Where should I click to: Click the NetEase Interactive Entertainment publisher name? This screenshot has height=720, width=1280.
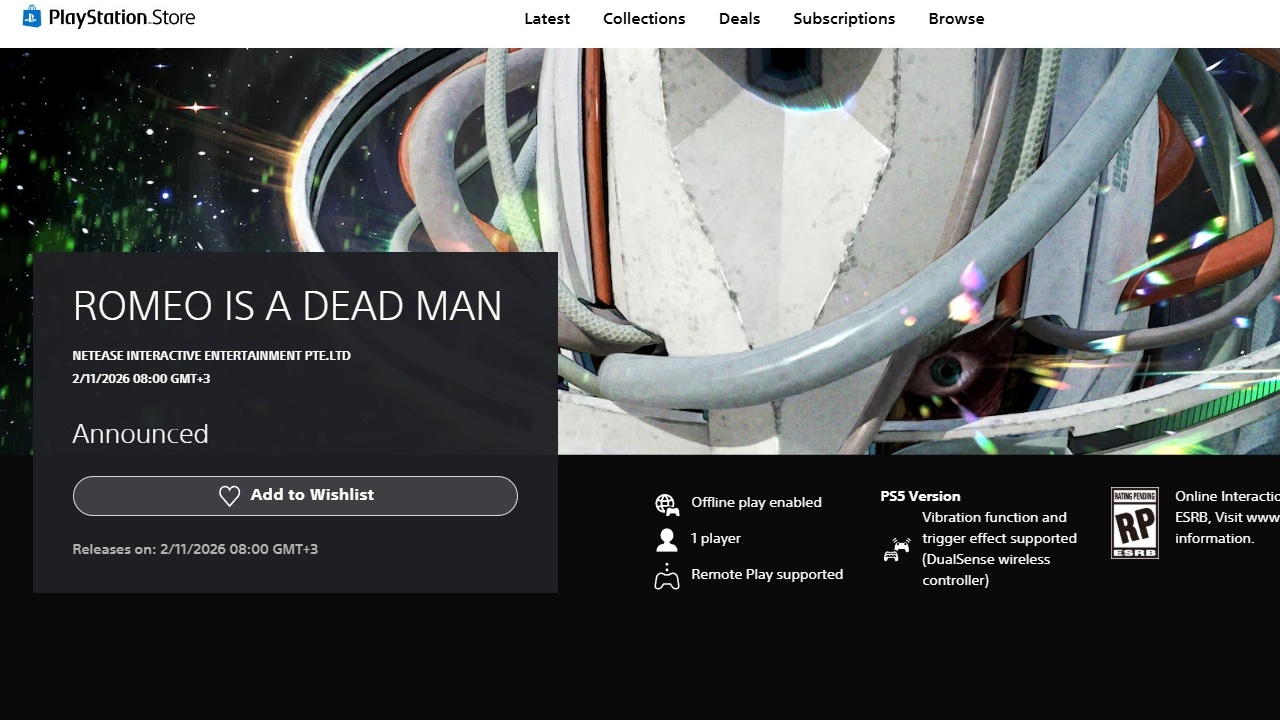[x=211, y=356]
